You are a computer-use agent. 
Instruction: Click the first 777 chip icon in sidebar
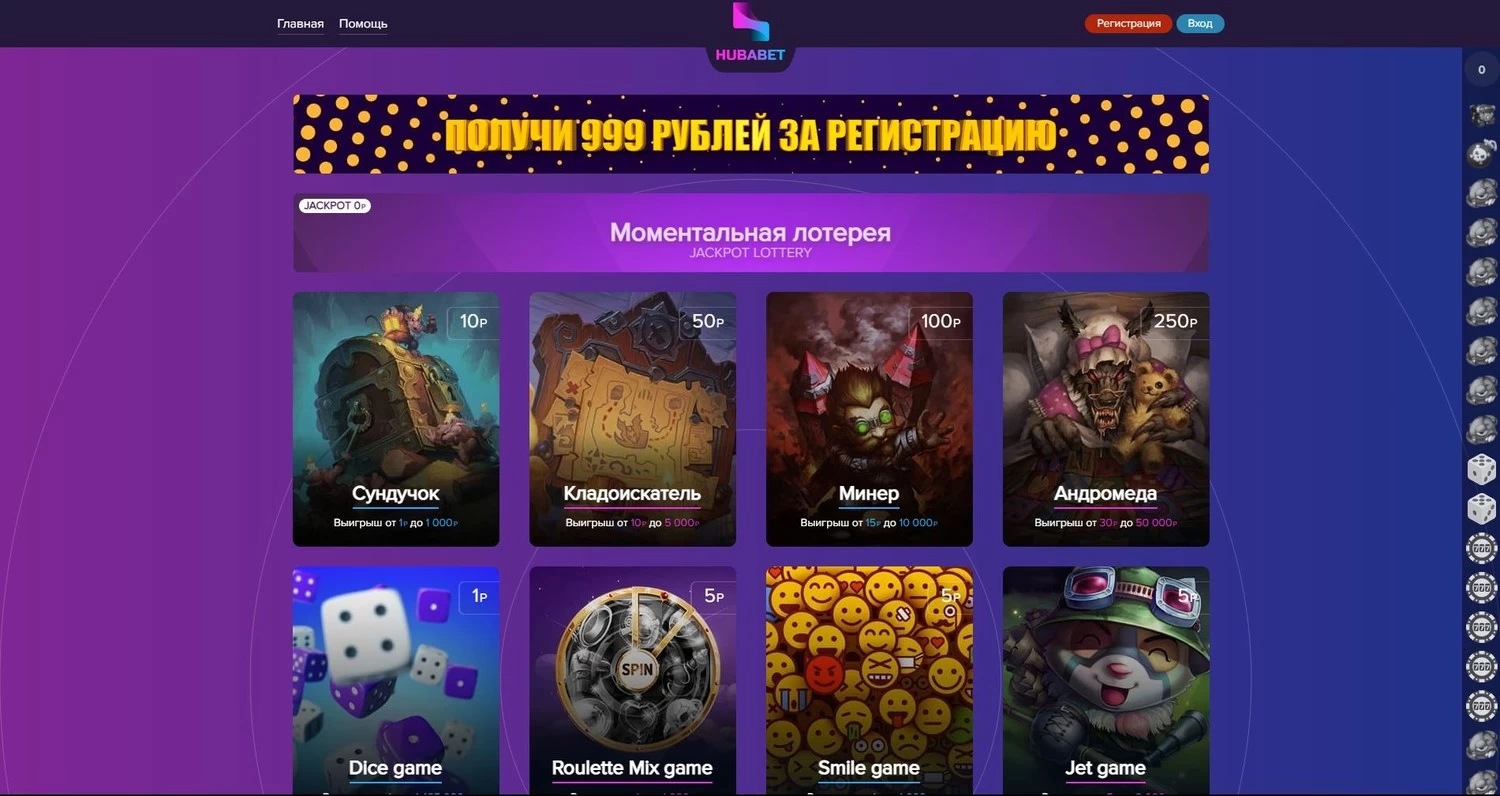pyautogui.click(x=1481, y=549)
